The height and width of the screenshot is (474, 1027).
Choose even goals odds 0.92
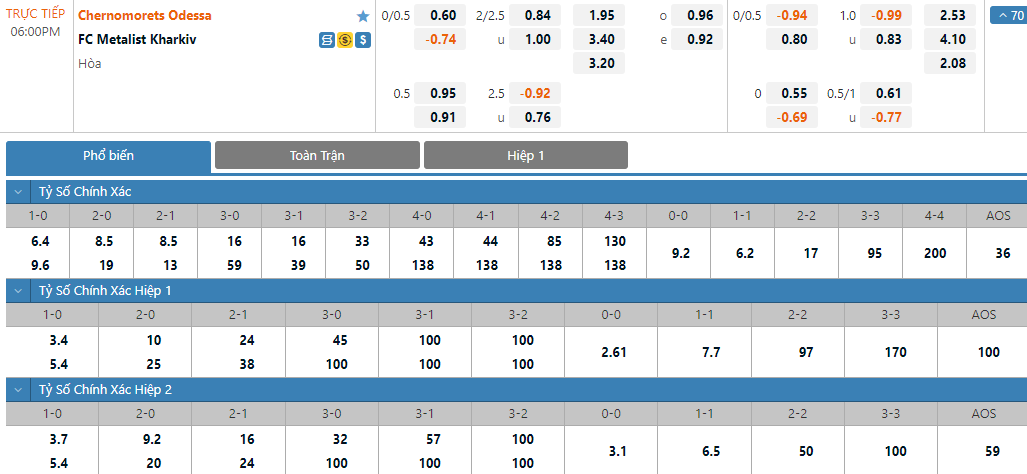[697, 40]
